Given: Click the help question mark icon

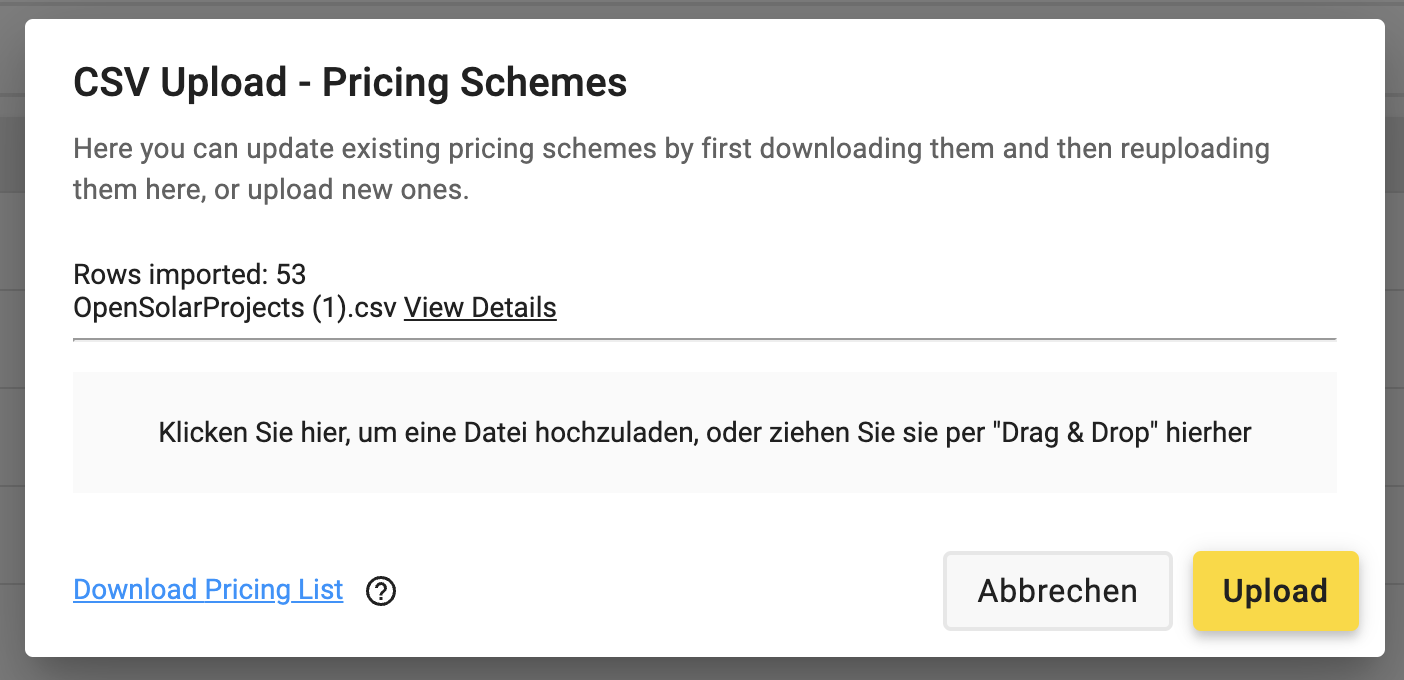Looking at the screenshot, I should click(x=381, y=591).
